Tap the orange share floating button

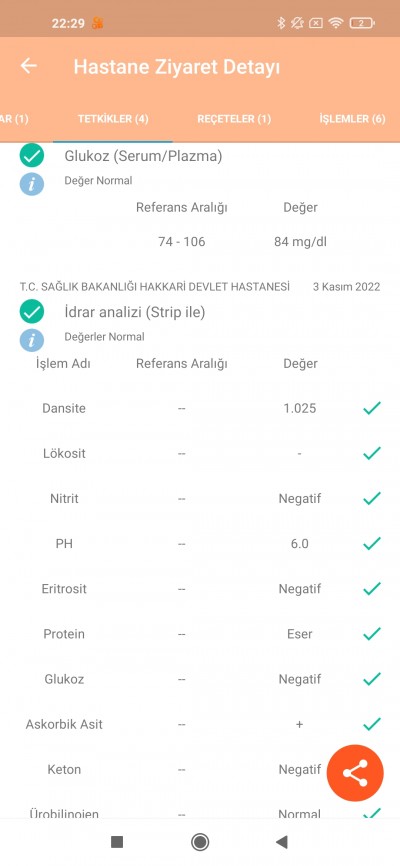pyautogui.click(x=355, y=773)
